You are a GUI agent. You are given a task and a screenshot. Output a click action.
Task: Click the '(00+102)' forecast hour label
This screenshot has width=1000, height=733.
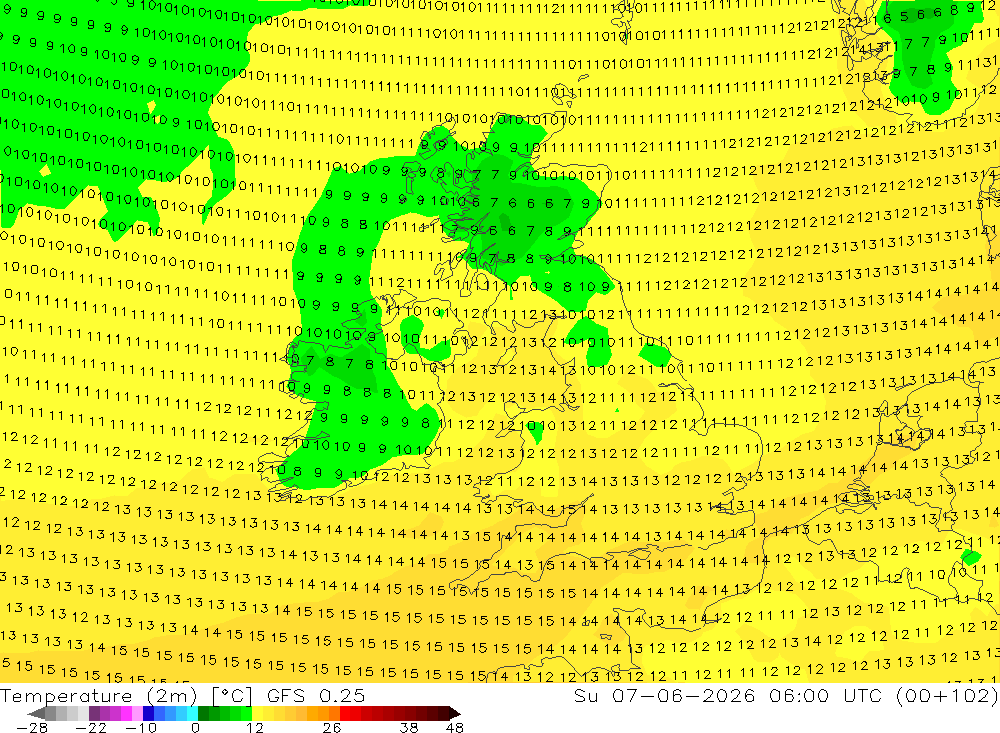pos(947,695)
